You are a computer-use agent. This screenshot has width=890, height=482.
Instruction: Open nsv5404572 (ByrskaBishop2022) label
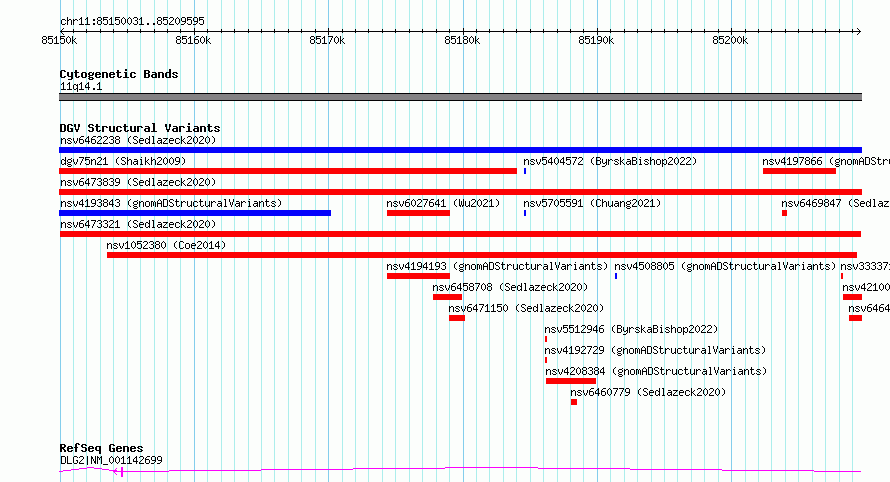pos(610,161)
